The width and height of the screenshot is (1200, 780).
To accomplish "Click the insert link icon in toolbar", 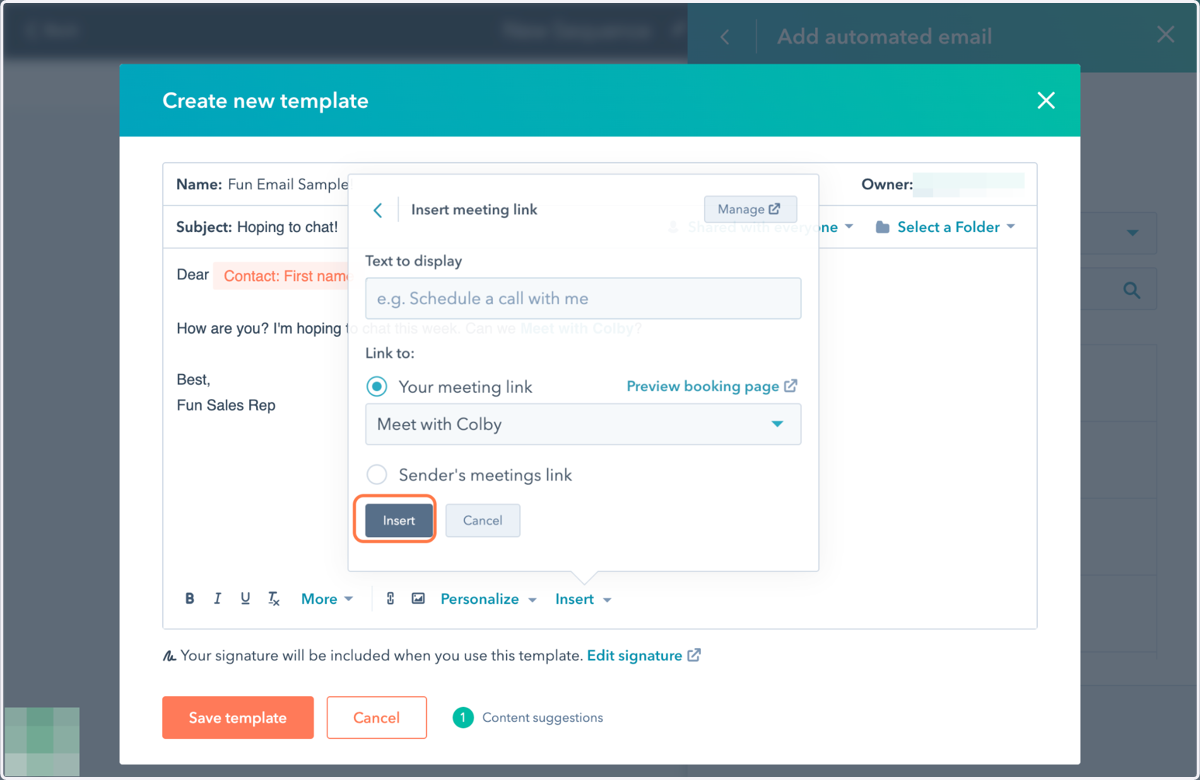I will [390, 599].
